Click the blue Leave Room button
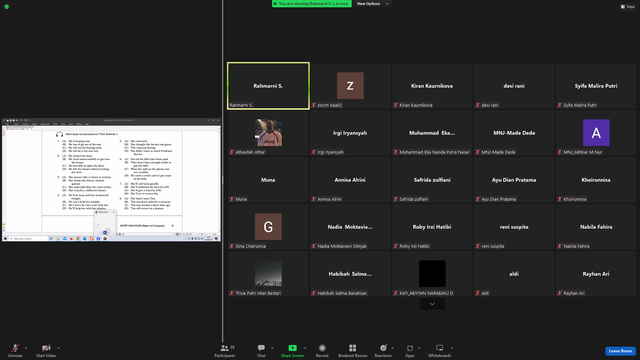640x360 pixels. click(620, 351)
